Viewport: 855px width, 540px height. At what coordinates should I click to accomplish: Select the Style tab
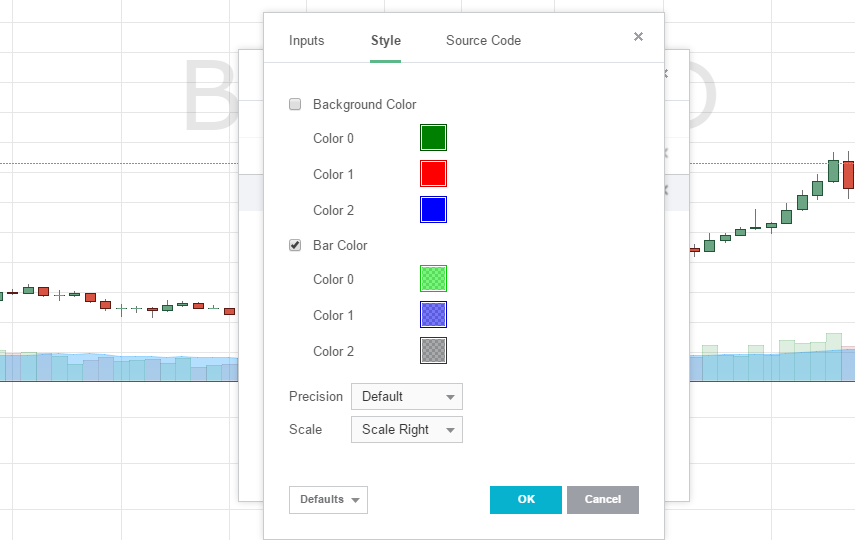(x=385, y=41)
